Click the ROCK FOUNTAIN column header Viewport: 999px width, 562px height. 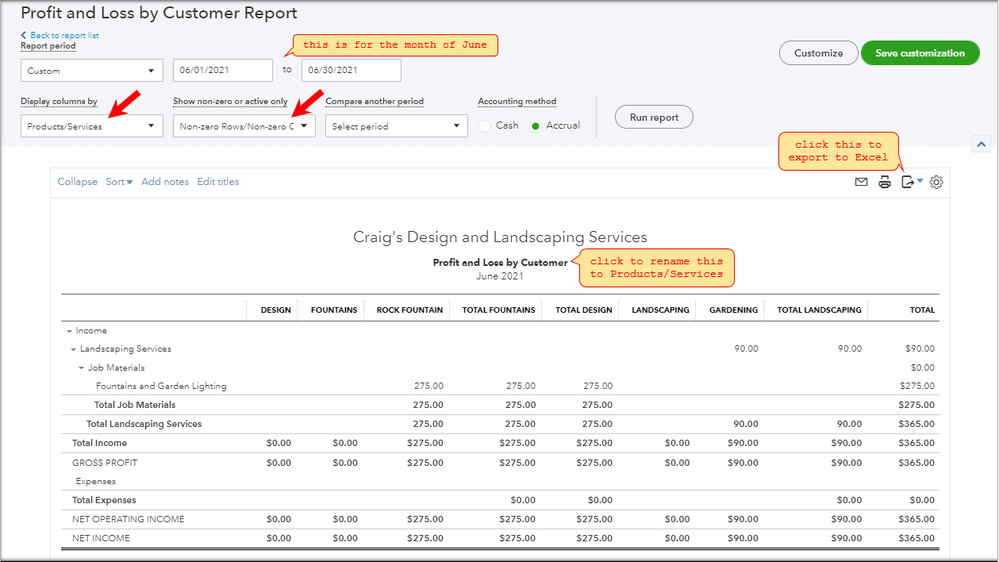[x=409, y=310]
